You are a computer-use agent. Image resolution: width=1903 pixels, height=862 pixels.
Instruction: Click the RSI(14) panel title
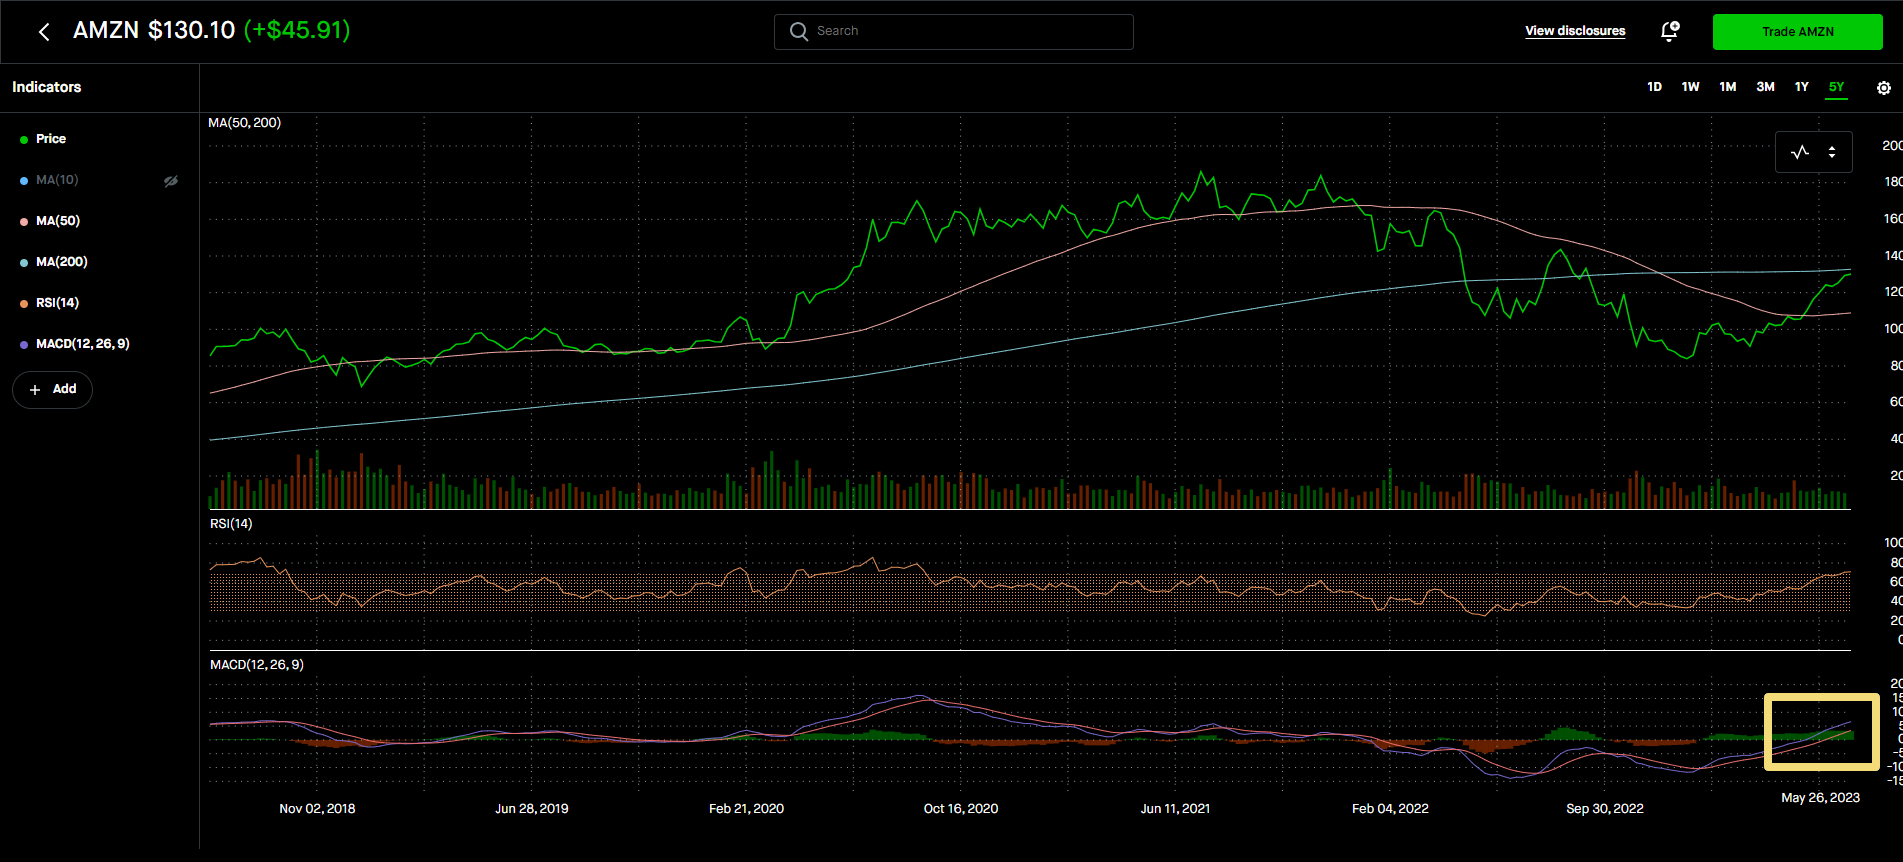231,524
